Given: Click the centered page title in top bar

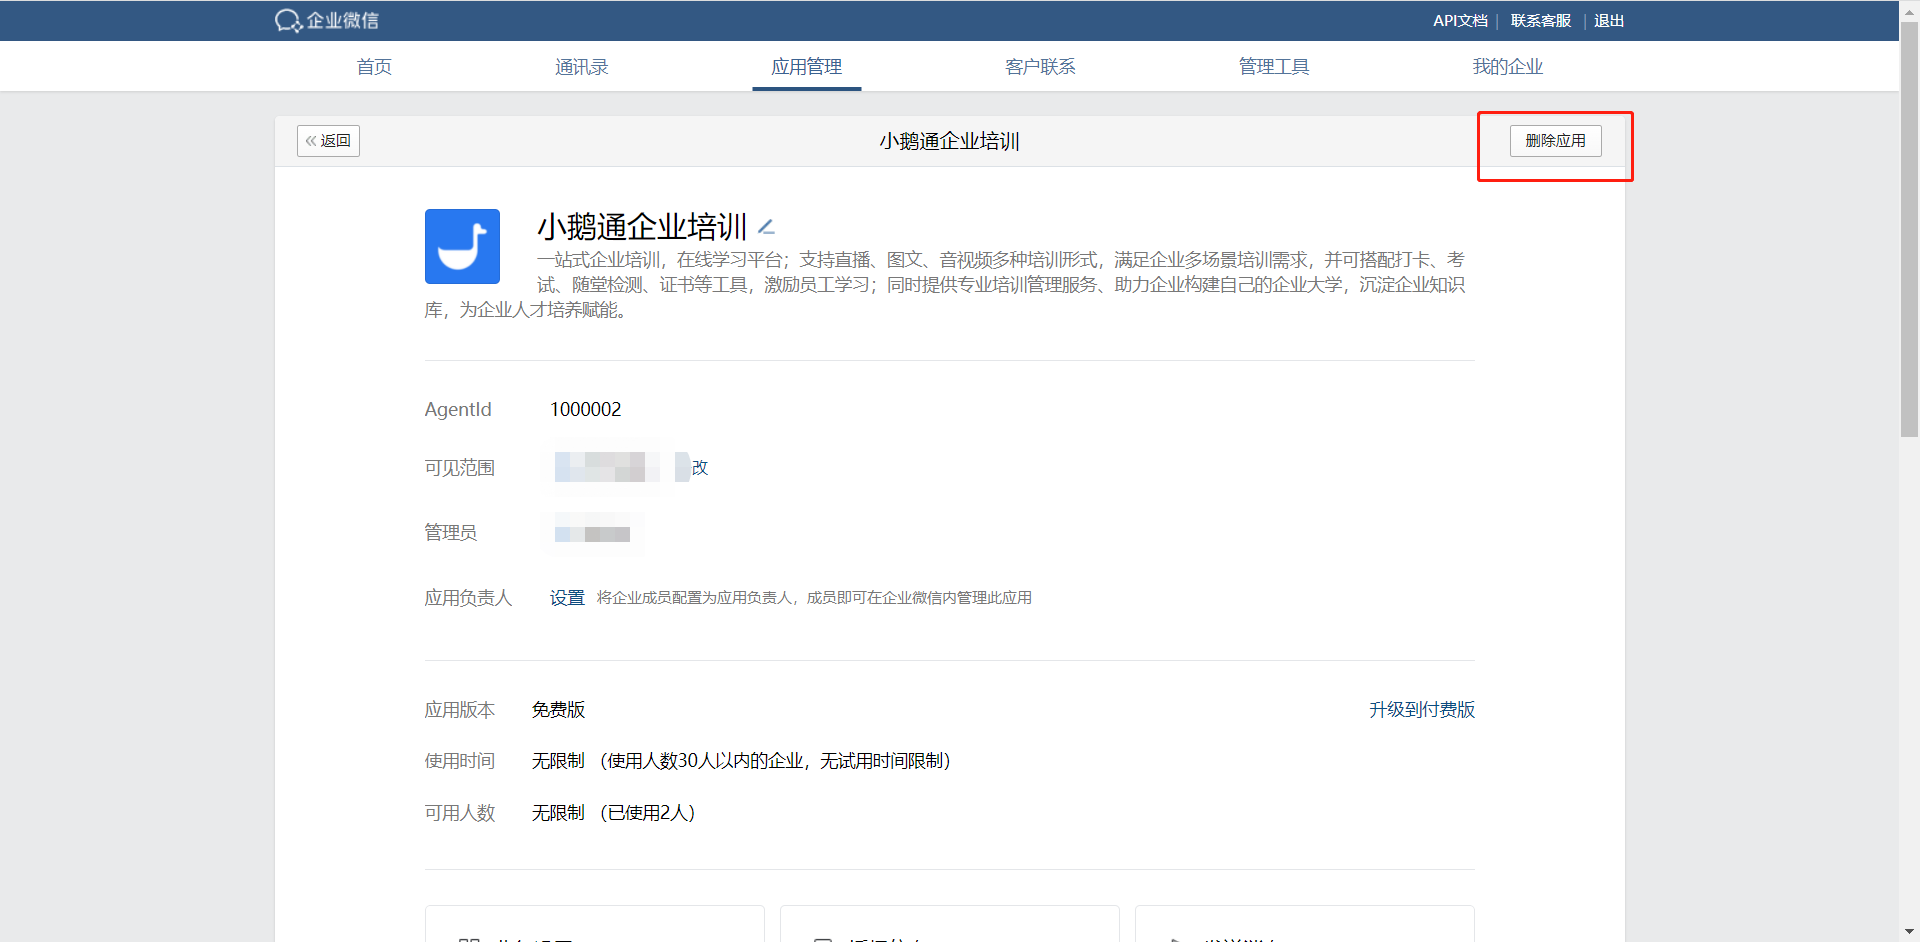Looking at the screenshot, I should pyautogui.click(x=949, y=141).
